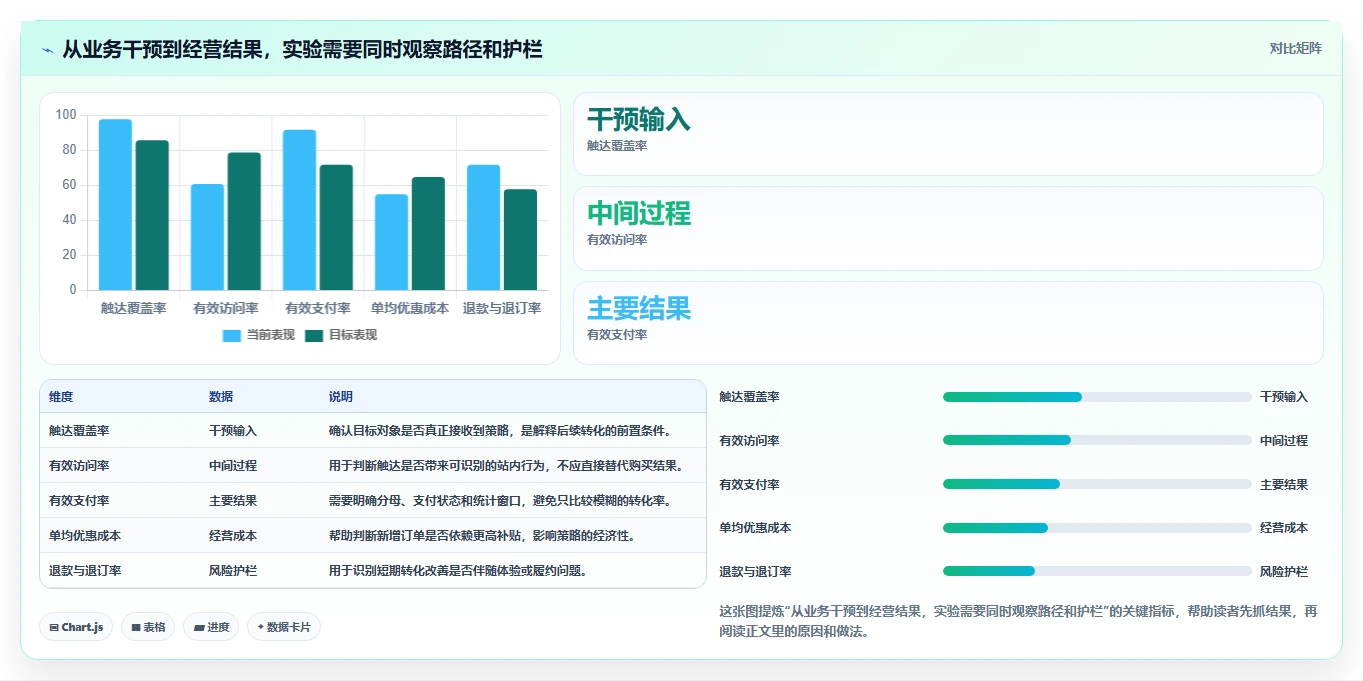Click the current-performance bar for 触达覆盖率
This screenshot has width=1363, height=681.
[115, 205]
